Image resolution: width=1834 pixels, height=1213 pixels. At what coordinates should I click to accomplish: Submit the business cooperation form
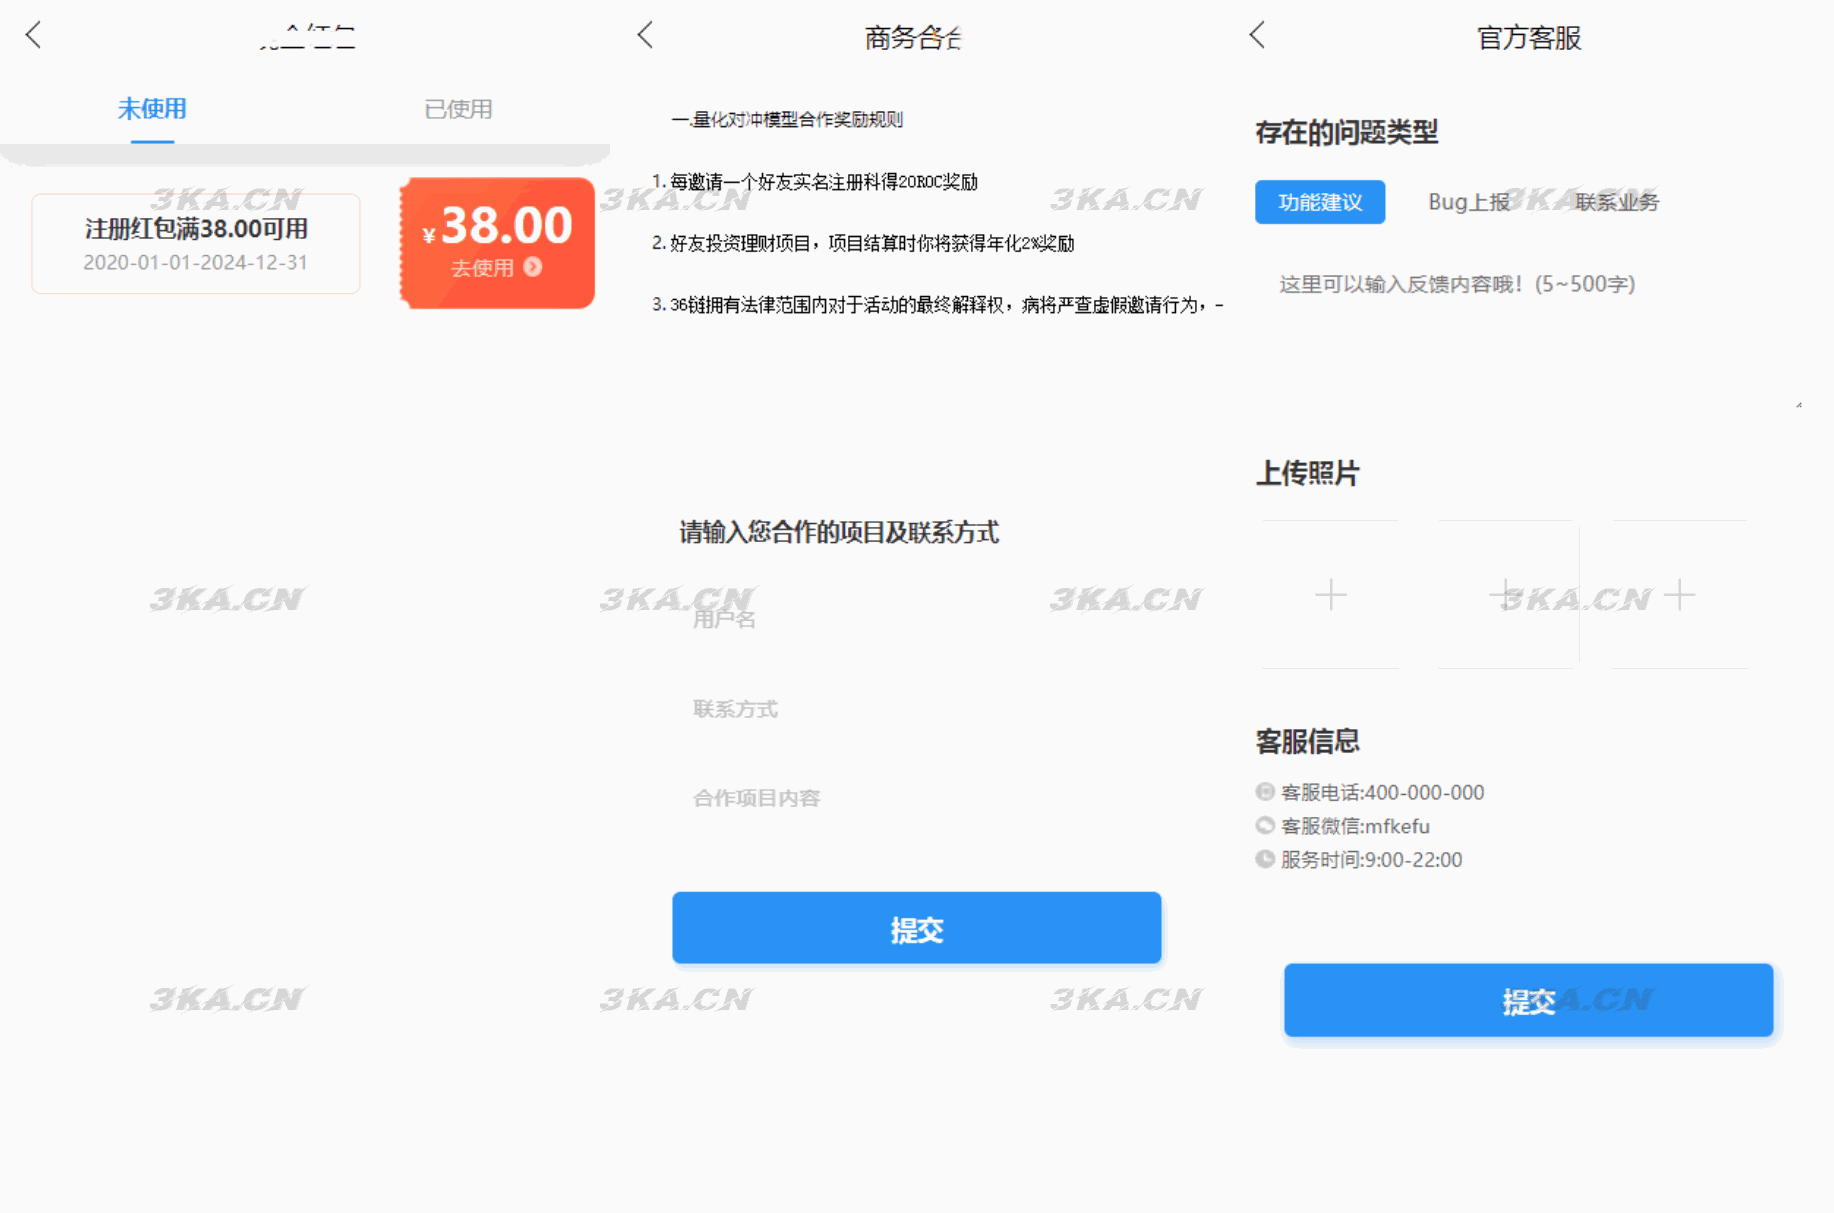click(x=916, y=929)
